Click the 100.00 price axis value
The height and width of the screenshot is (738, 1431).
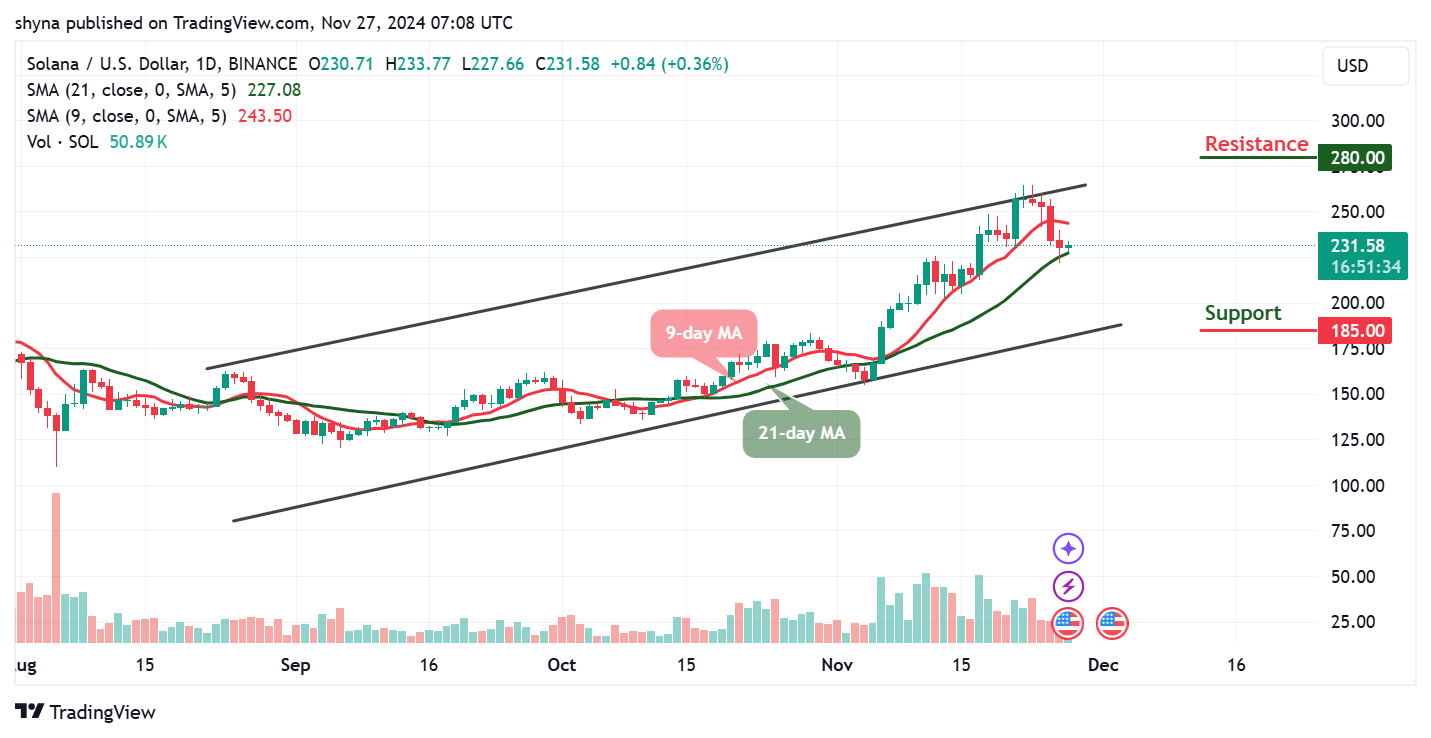coord(1358,486)
